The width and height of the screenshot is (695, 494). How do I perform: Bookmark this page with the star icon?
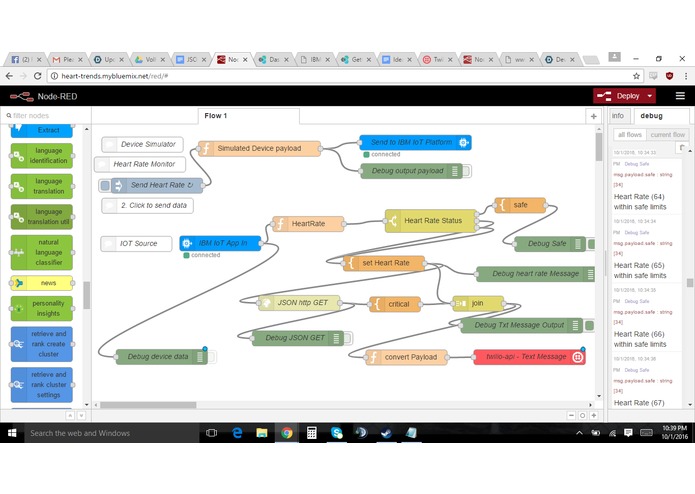pyautogui.click(x=636, y=76)
